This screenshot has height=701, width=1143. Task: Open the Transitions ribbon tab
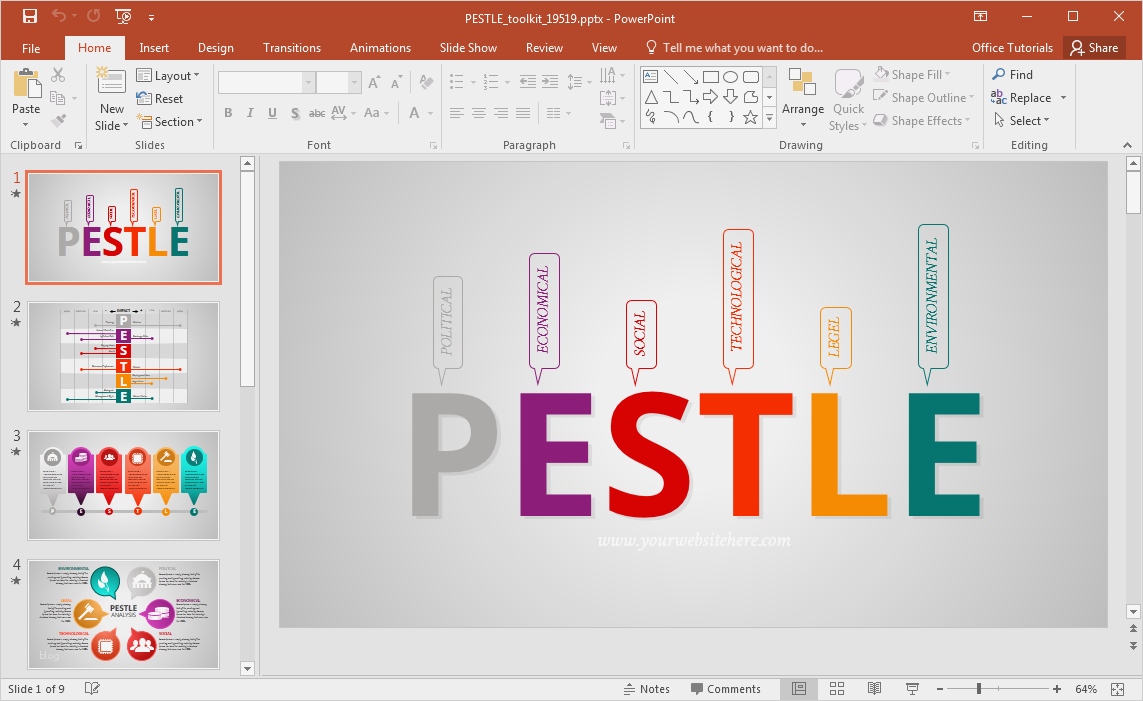coord(291,48)
